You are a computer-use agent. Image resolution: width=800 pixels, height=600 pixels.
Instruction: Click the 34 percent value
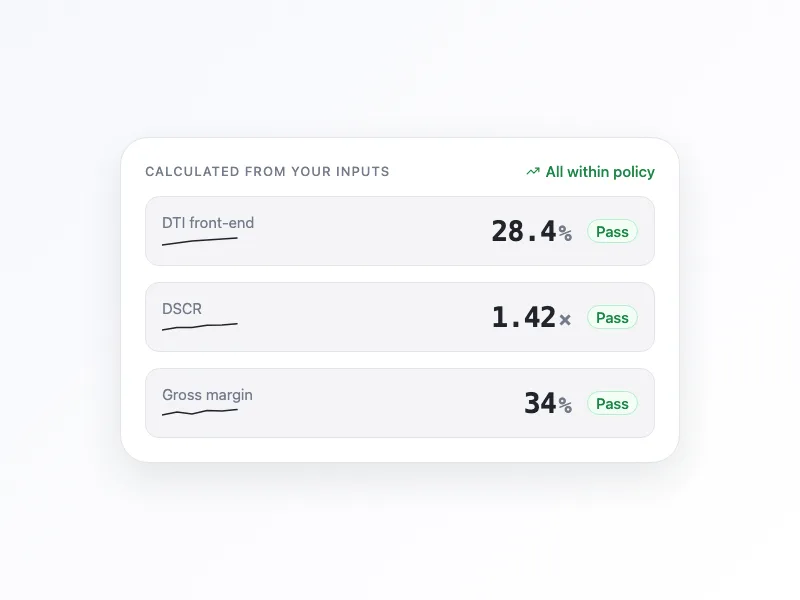[540, 403]
